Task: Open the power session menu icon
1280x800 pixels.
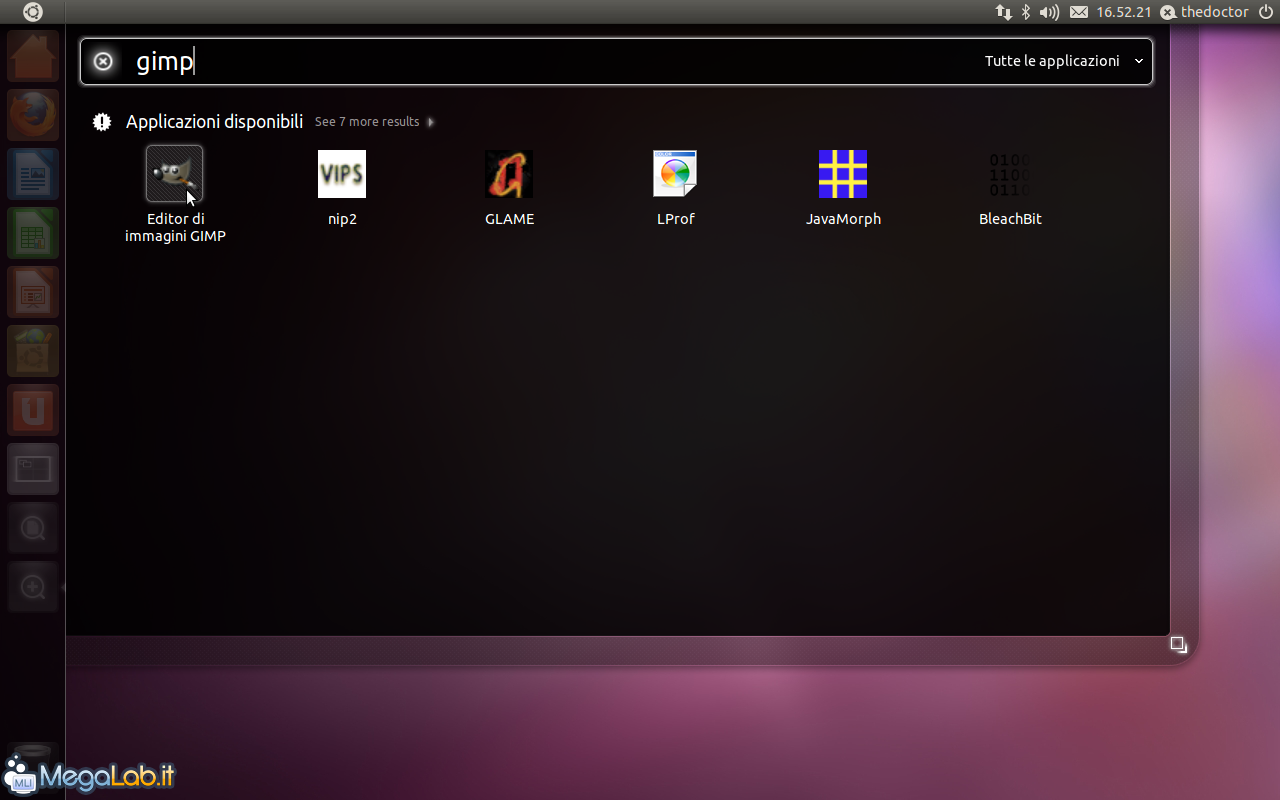Action: (x=1265, y=12)
